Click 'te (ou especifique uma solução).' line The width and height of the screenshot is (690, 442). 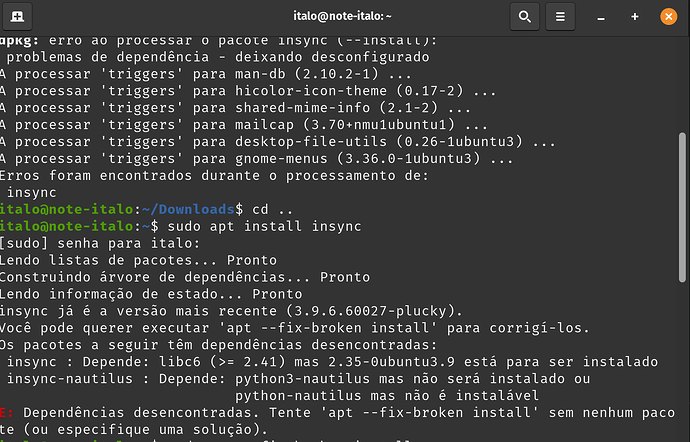coord(134,429)
